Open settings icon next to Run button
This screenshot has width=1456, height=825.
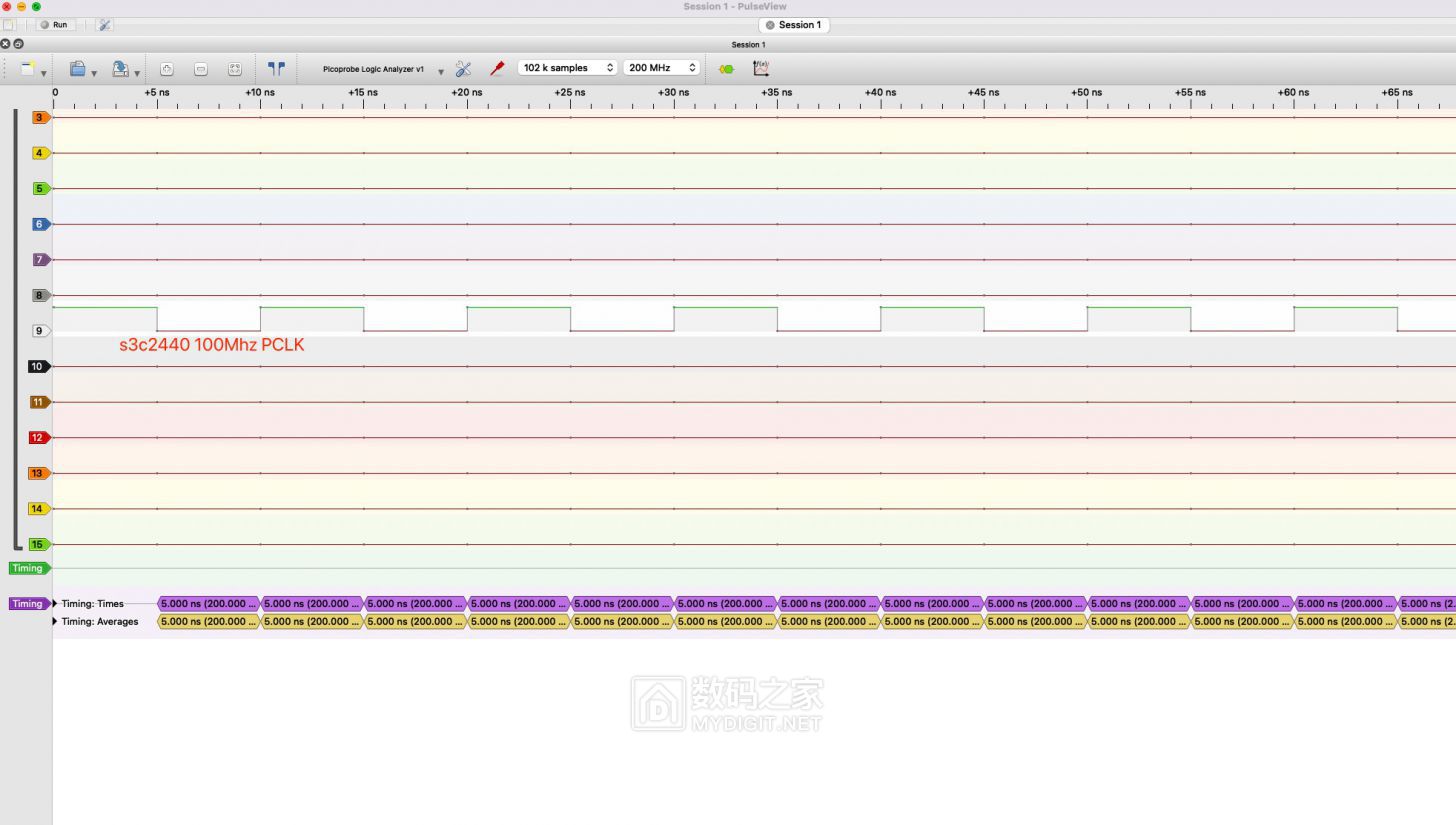[104, 24]
